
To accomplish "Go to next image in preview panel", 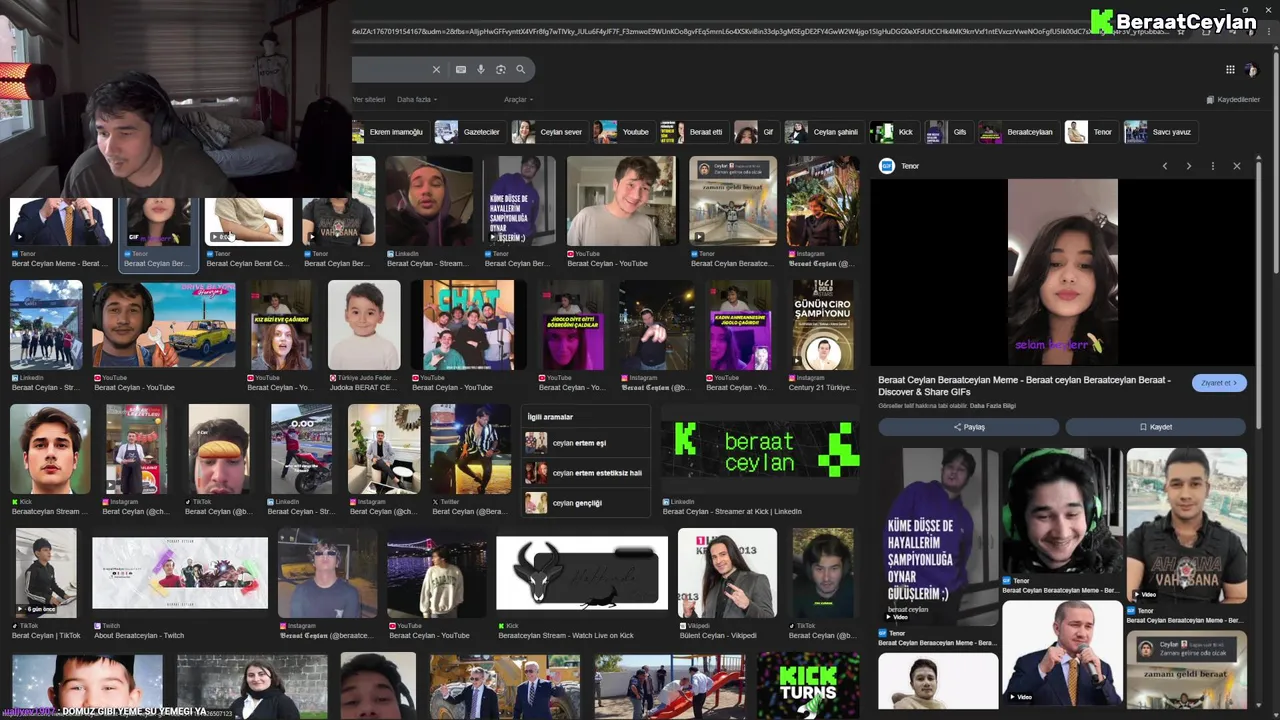I will point(1189,166).
